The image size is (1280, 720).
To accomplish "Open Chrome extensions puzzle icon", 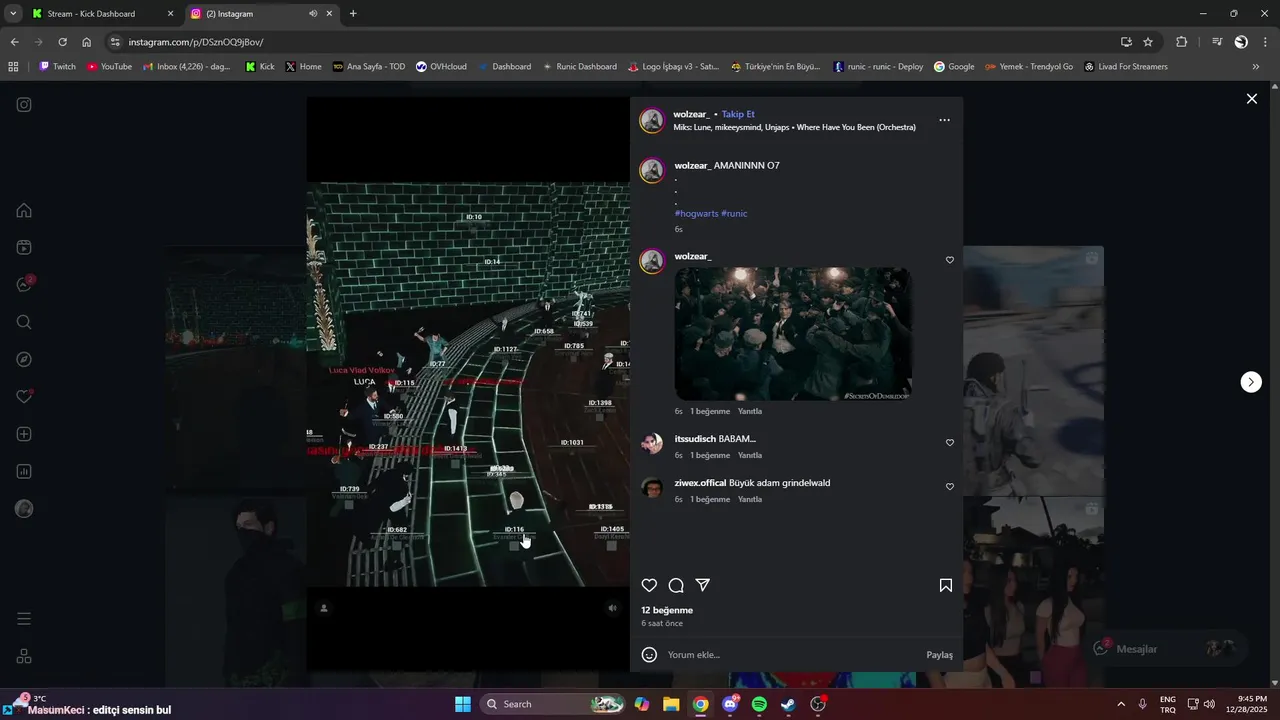I will [1182, 42].
